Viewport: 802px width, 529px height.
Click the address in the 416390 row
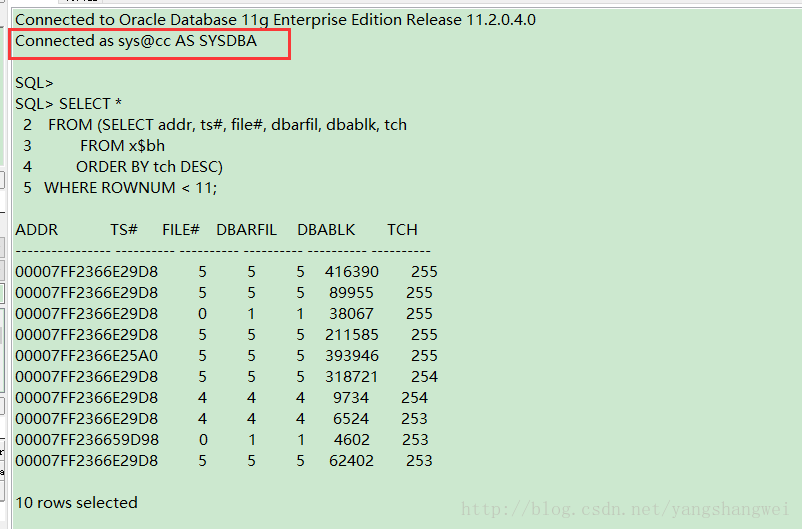[x=87, y=272]
